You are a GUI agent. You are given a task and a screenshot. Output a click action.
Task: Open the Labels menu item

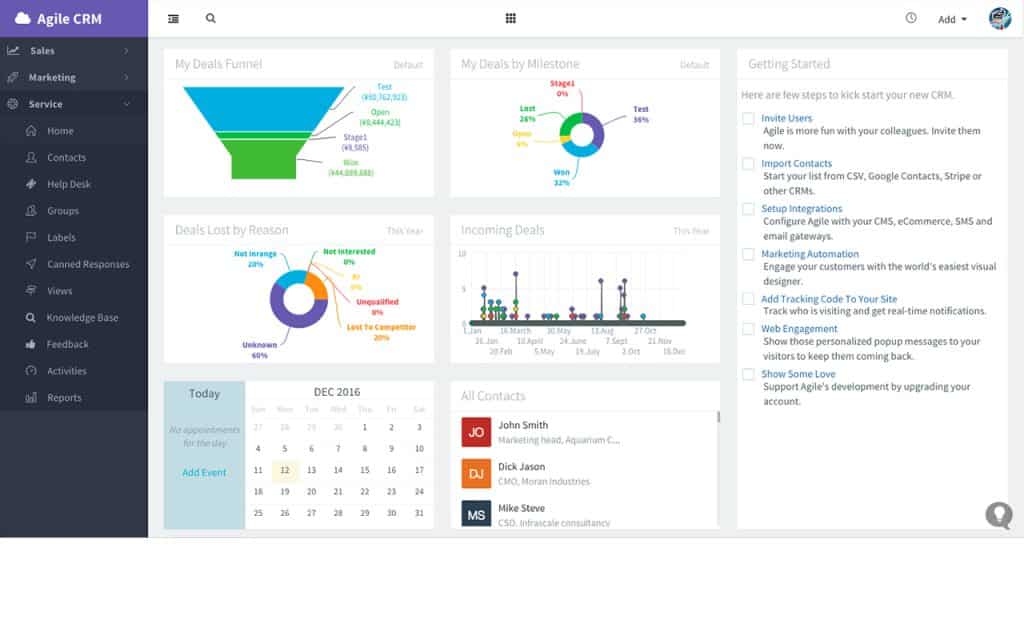click(x=62, y=237)
